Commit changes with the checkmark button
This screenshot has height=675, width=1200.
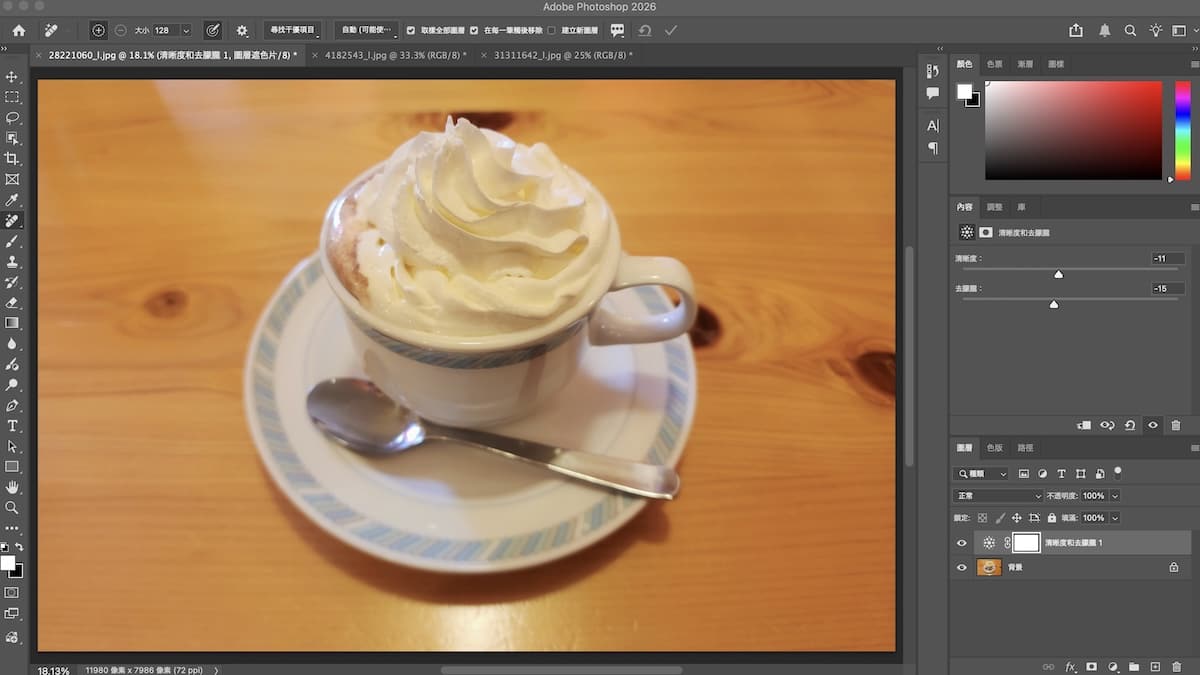coord(671,31)
